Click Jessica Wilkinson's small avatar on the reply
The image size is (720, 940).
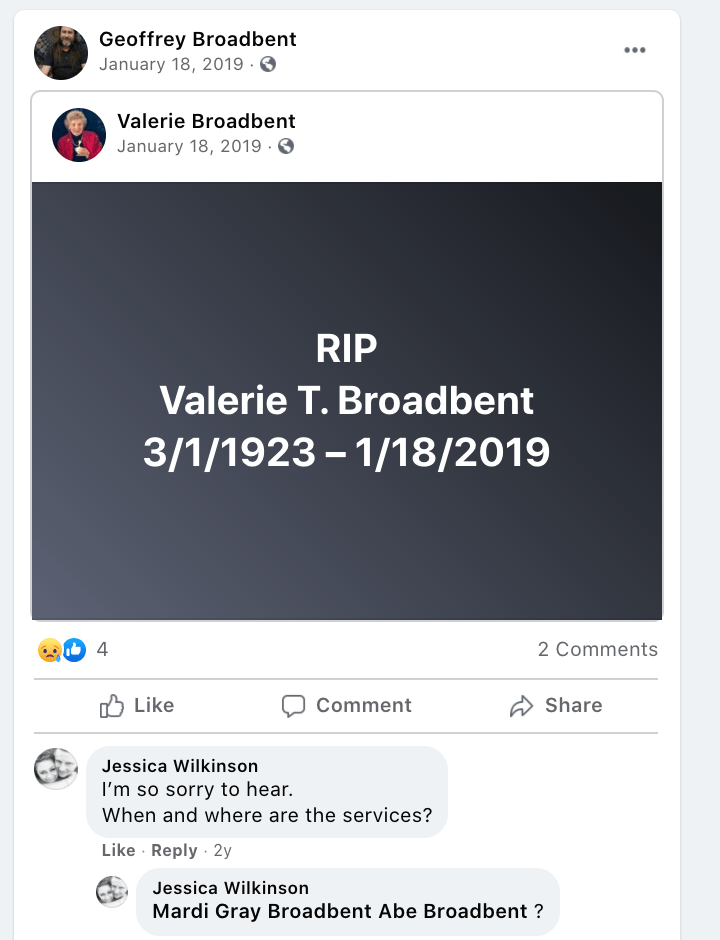(112, 891)
